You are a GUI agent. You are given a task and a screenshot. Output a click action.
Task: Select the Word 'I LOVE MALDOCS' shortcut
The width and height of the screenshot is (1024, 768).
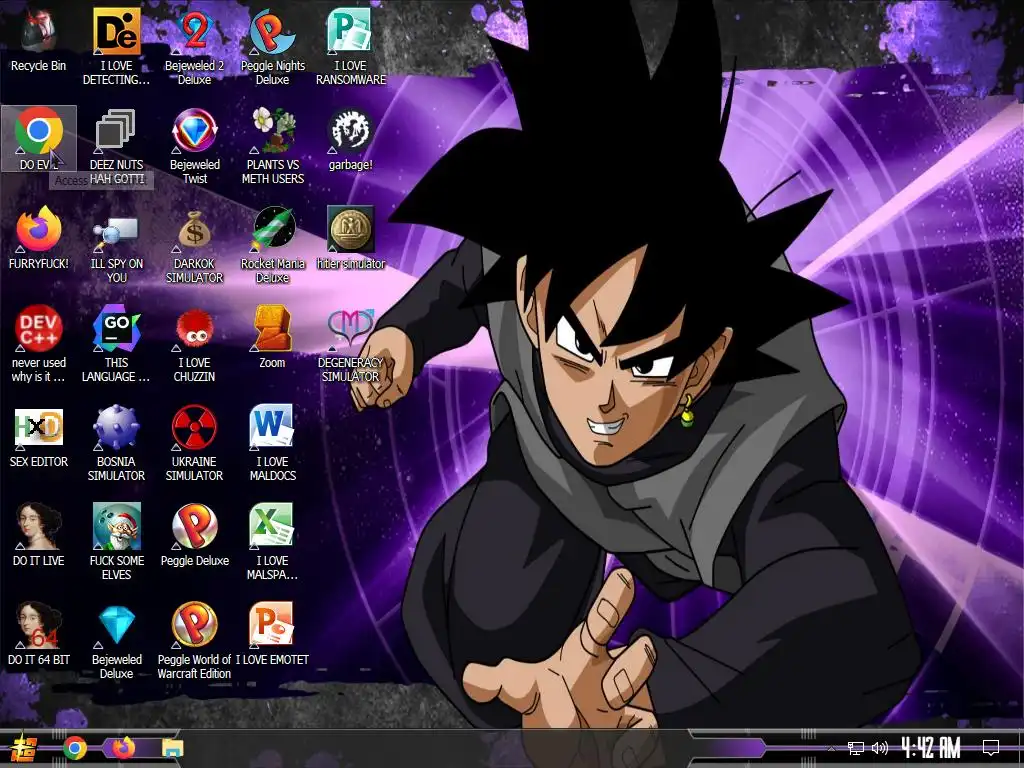[273, 444]
